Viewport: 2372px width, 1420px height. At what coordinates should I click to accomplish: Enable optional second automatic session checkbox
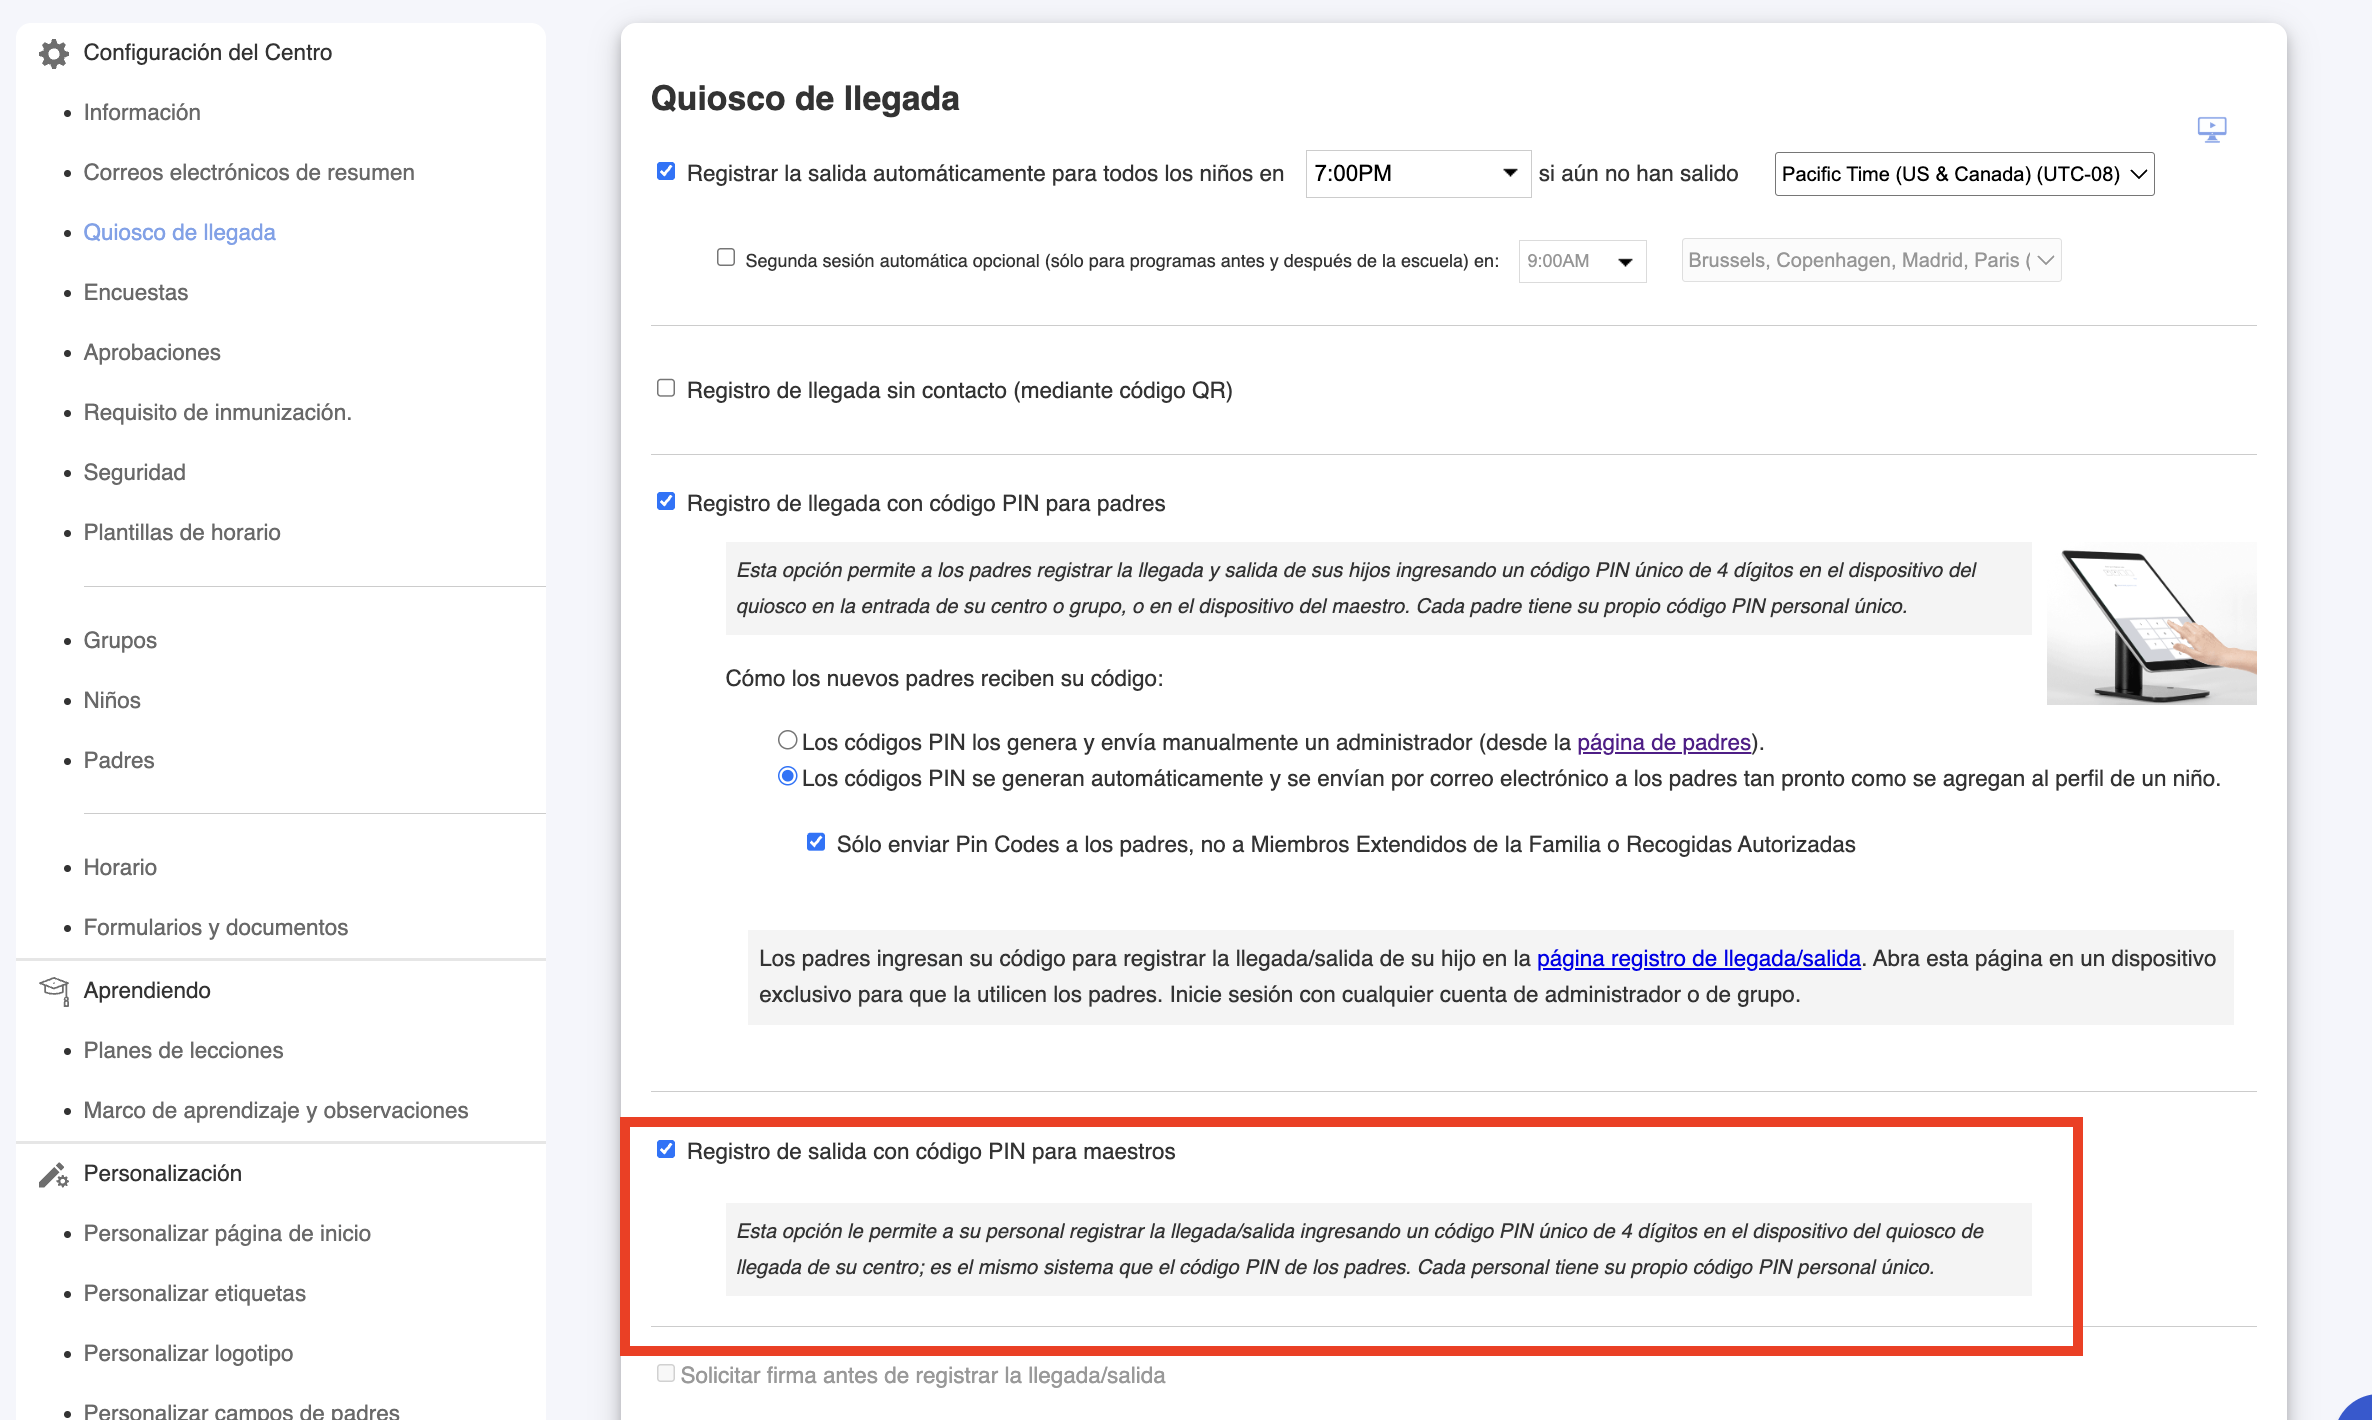[x=726, y=258]
